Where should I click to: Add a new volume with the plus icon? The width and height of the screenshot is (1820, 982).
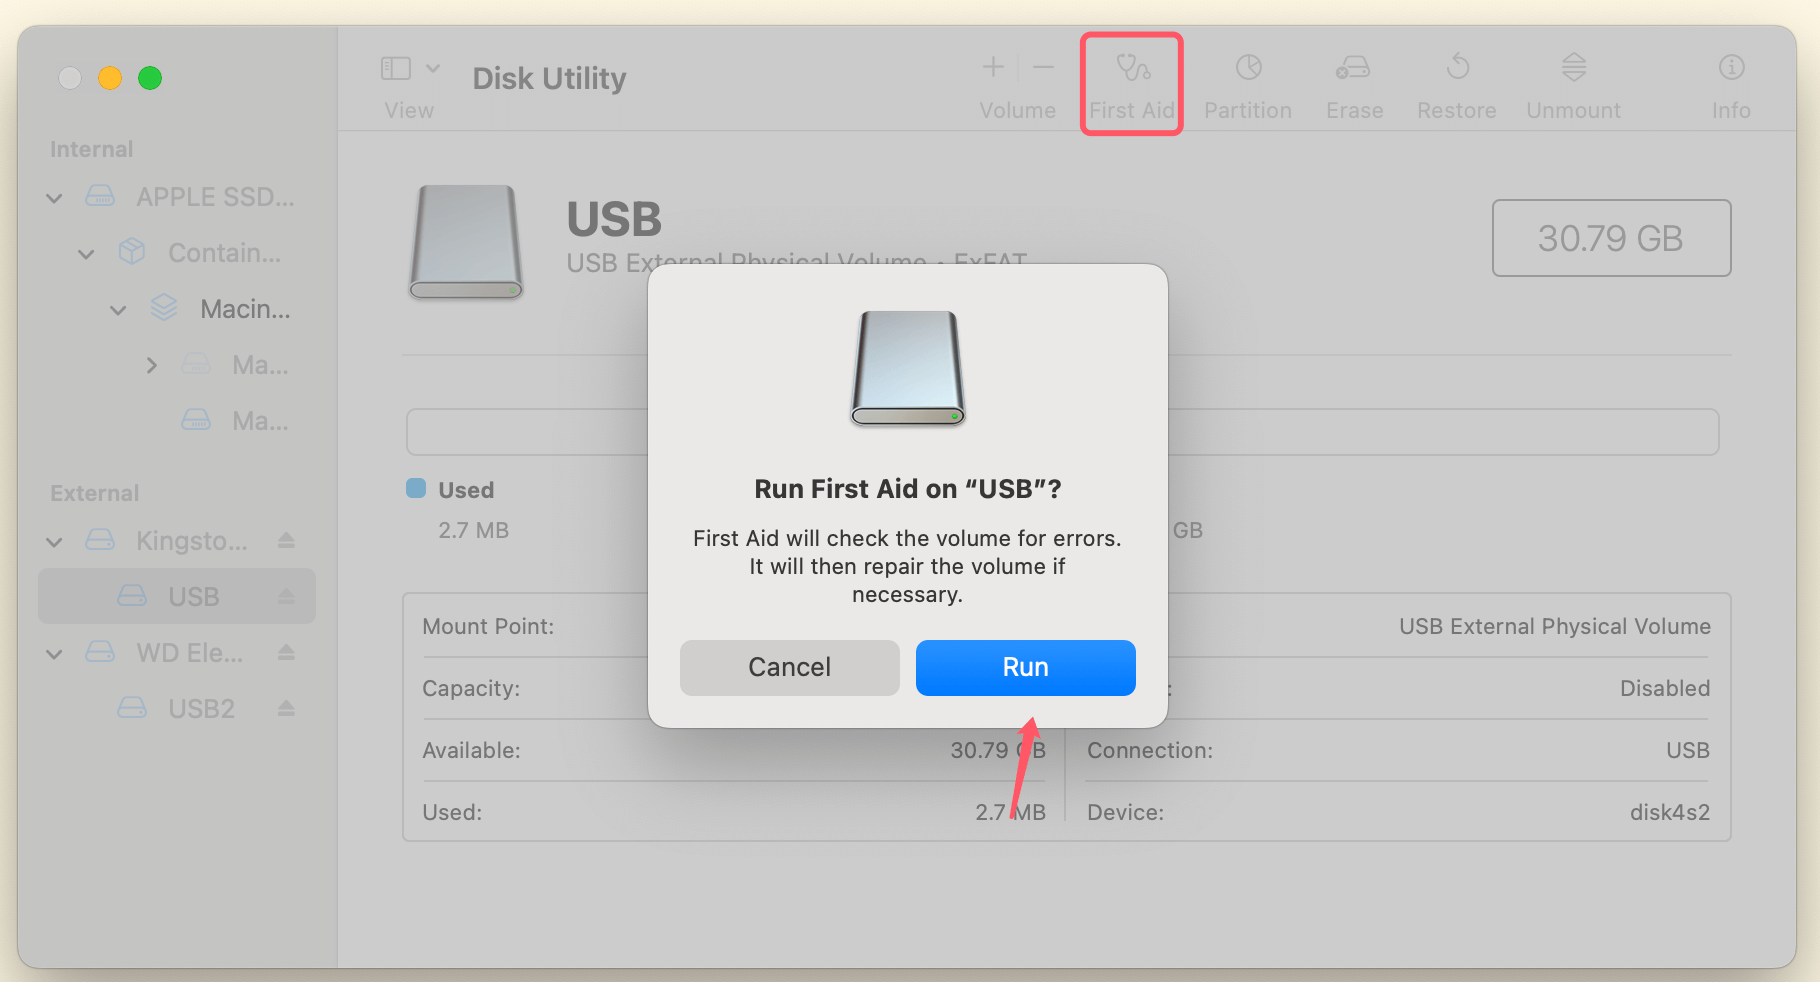(x=992, y=68)
